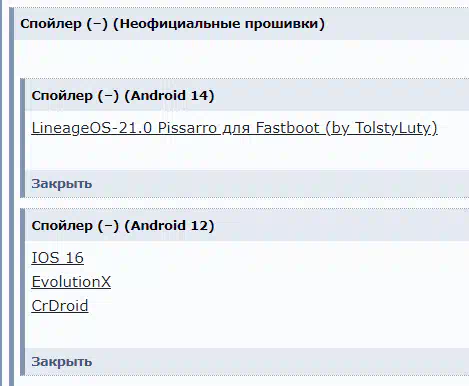The height and width of the screenshot is (386, 469).
Task: Open the EvolutionX firmware link
Action: 71,282
